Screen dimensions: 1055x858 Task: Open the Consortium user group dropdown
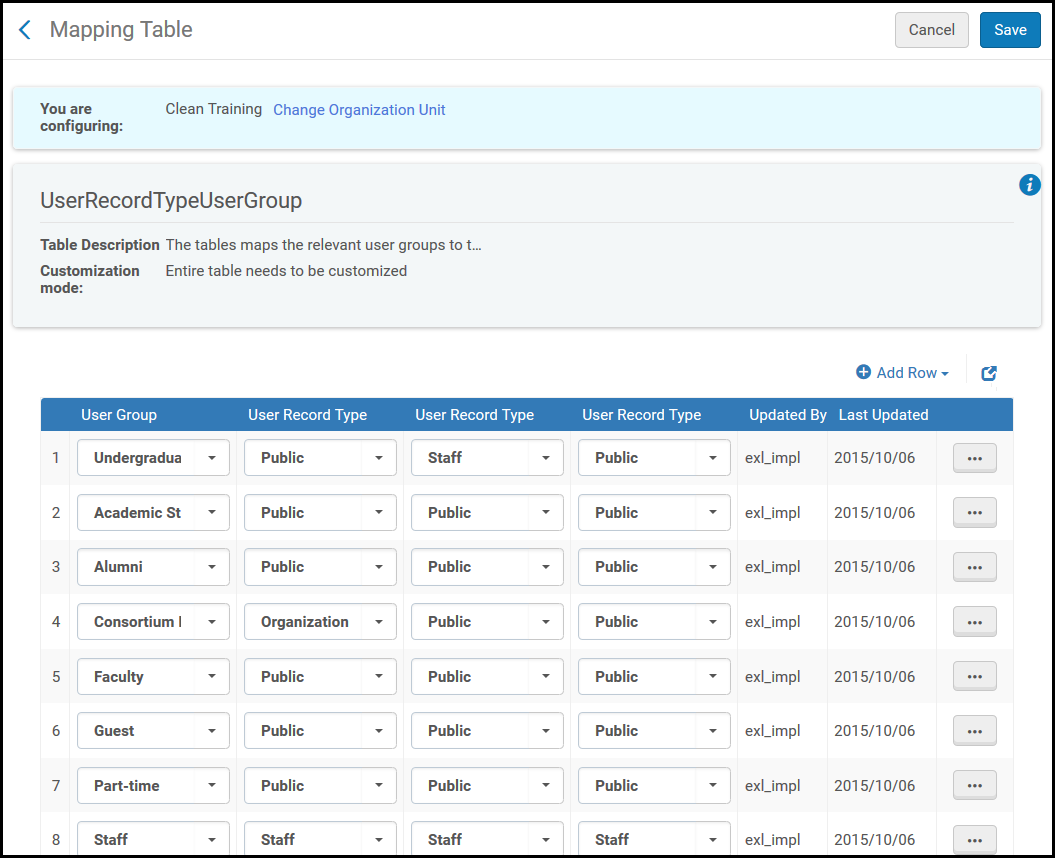(153, 621)
